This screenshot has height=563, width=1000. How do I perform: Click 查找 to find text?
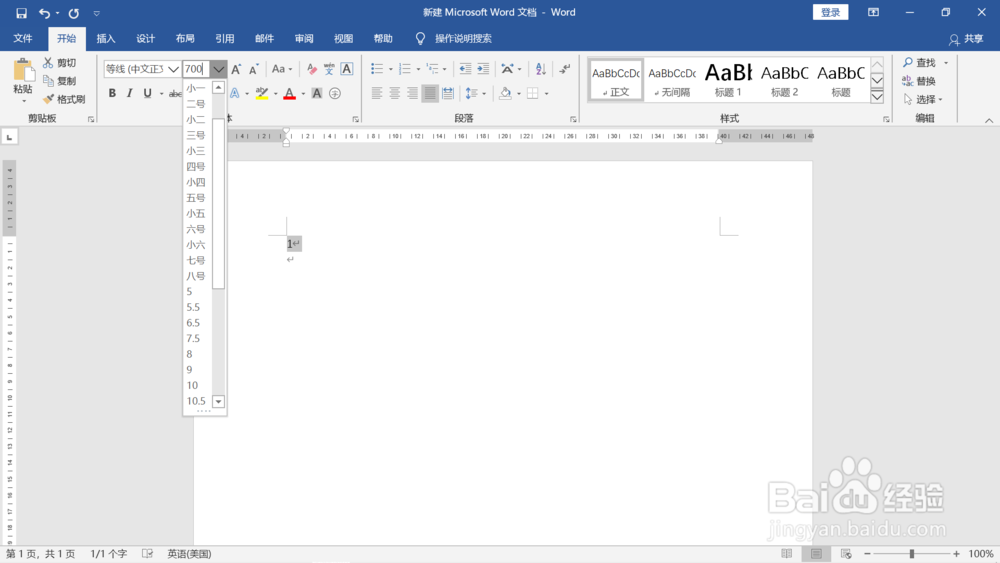tap(919, 62)
